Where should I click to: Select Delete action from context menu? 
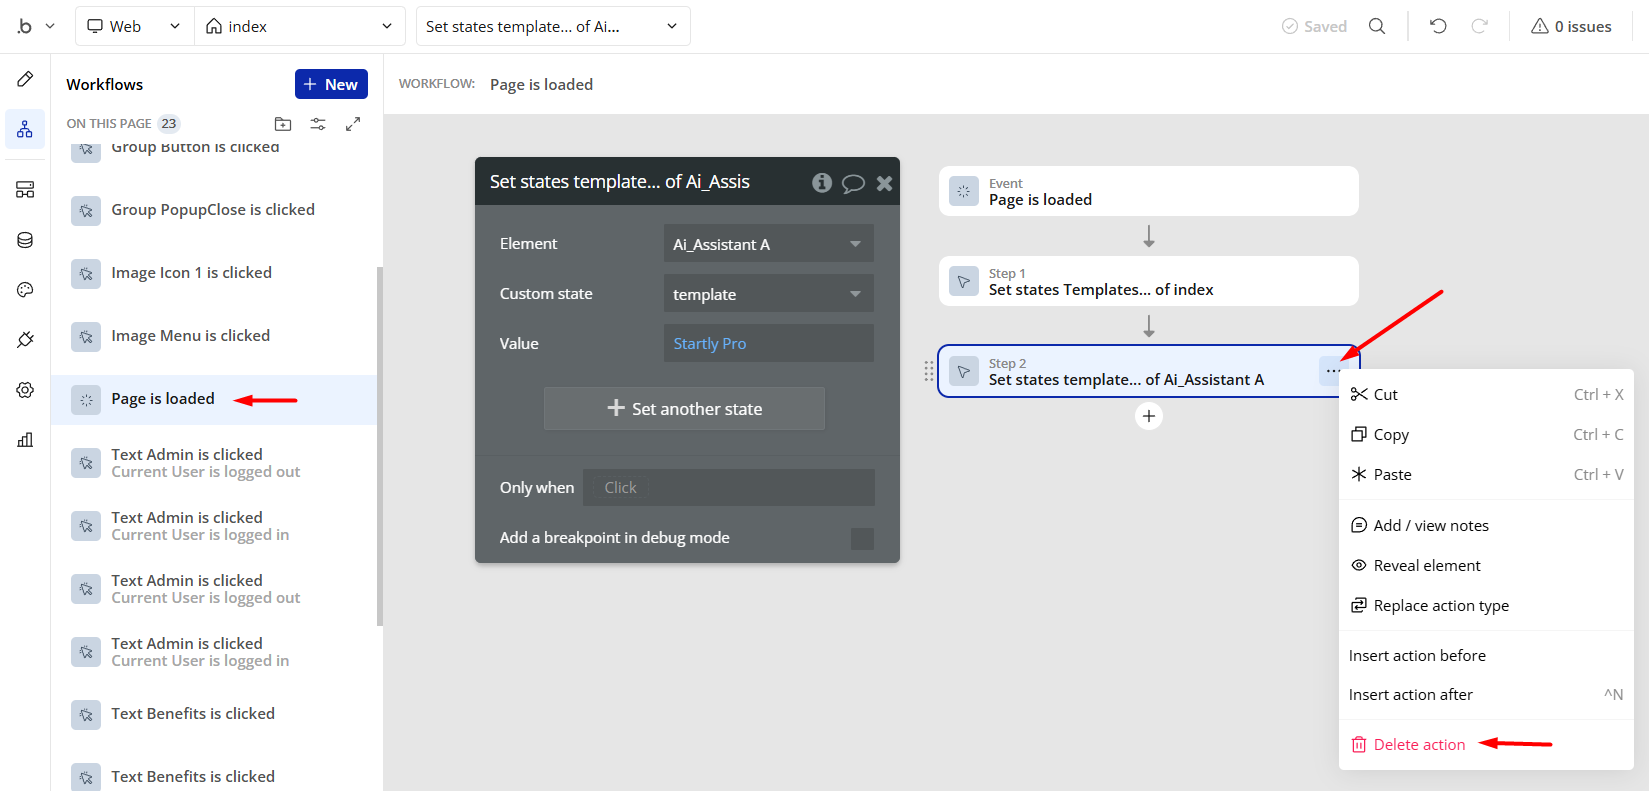(x=1419, y=744)
